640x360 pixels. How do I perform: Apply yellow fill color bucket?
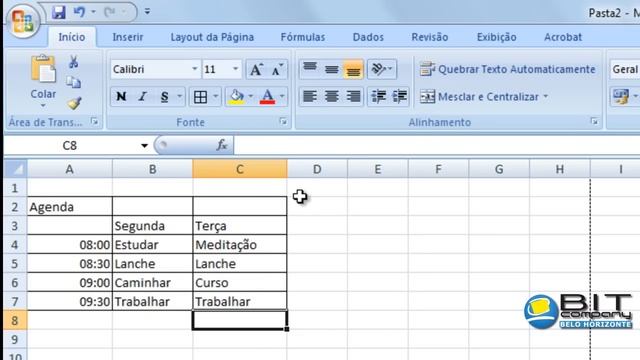[236, 97]
